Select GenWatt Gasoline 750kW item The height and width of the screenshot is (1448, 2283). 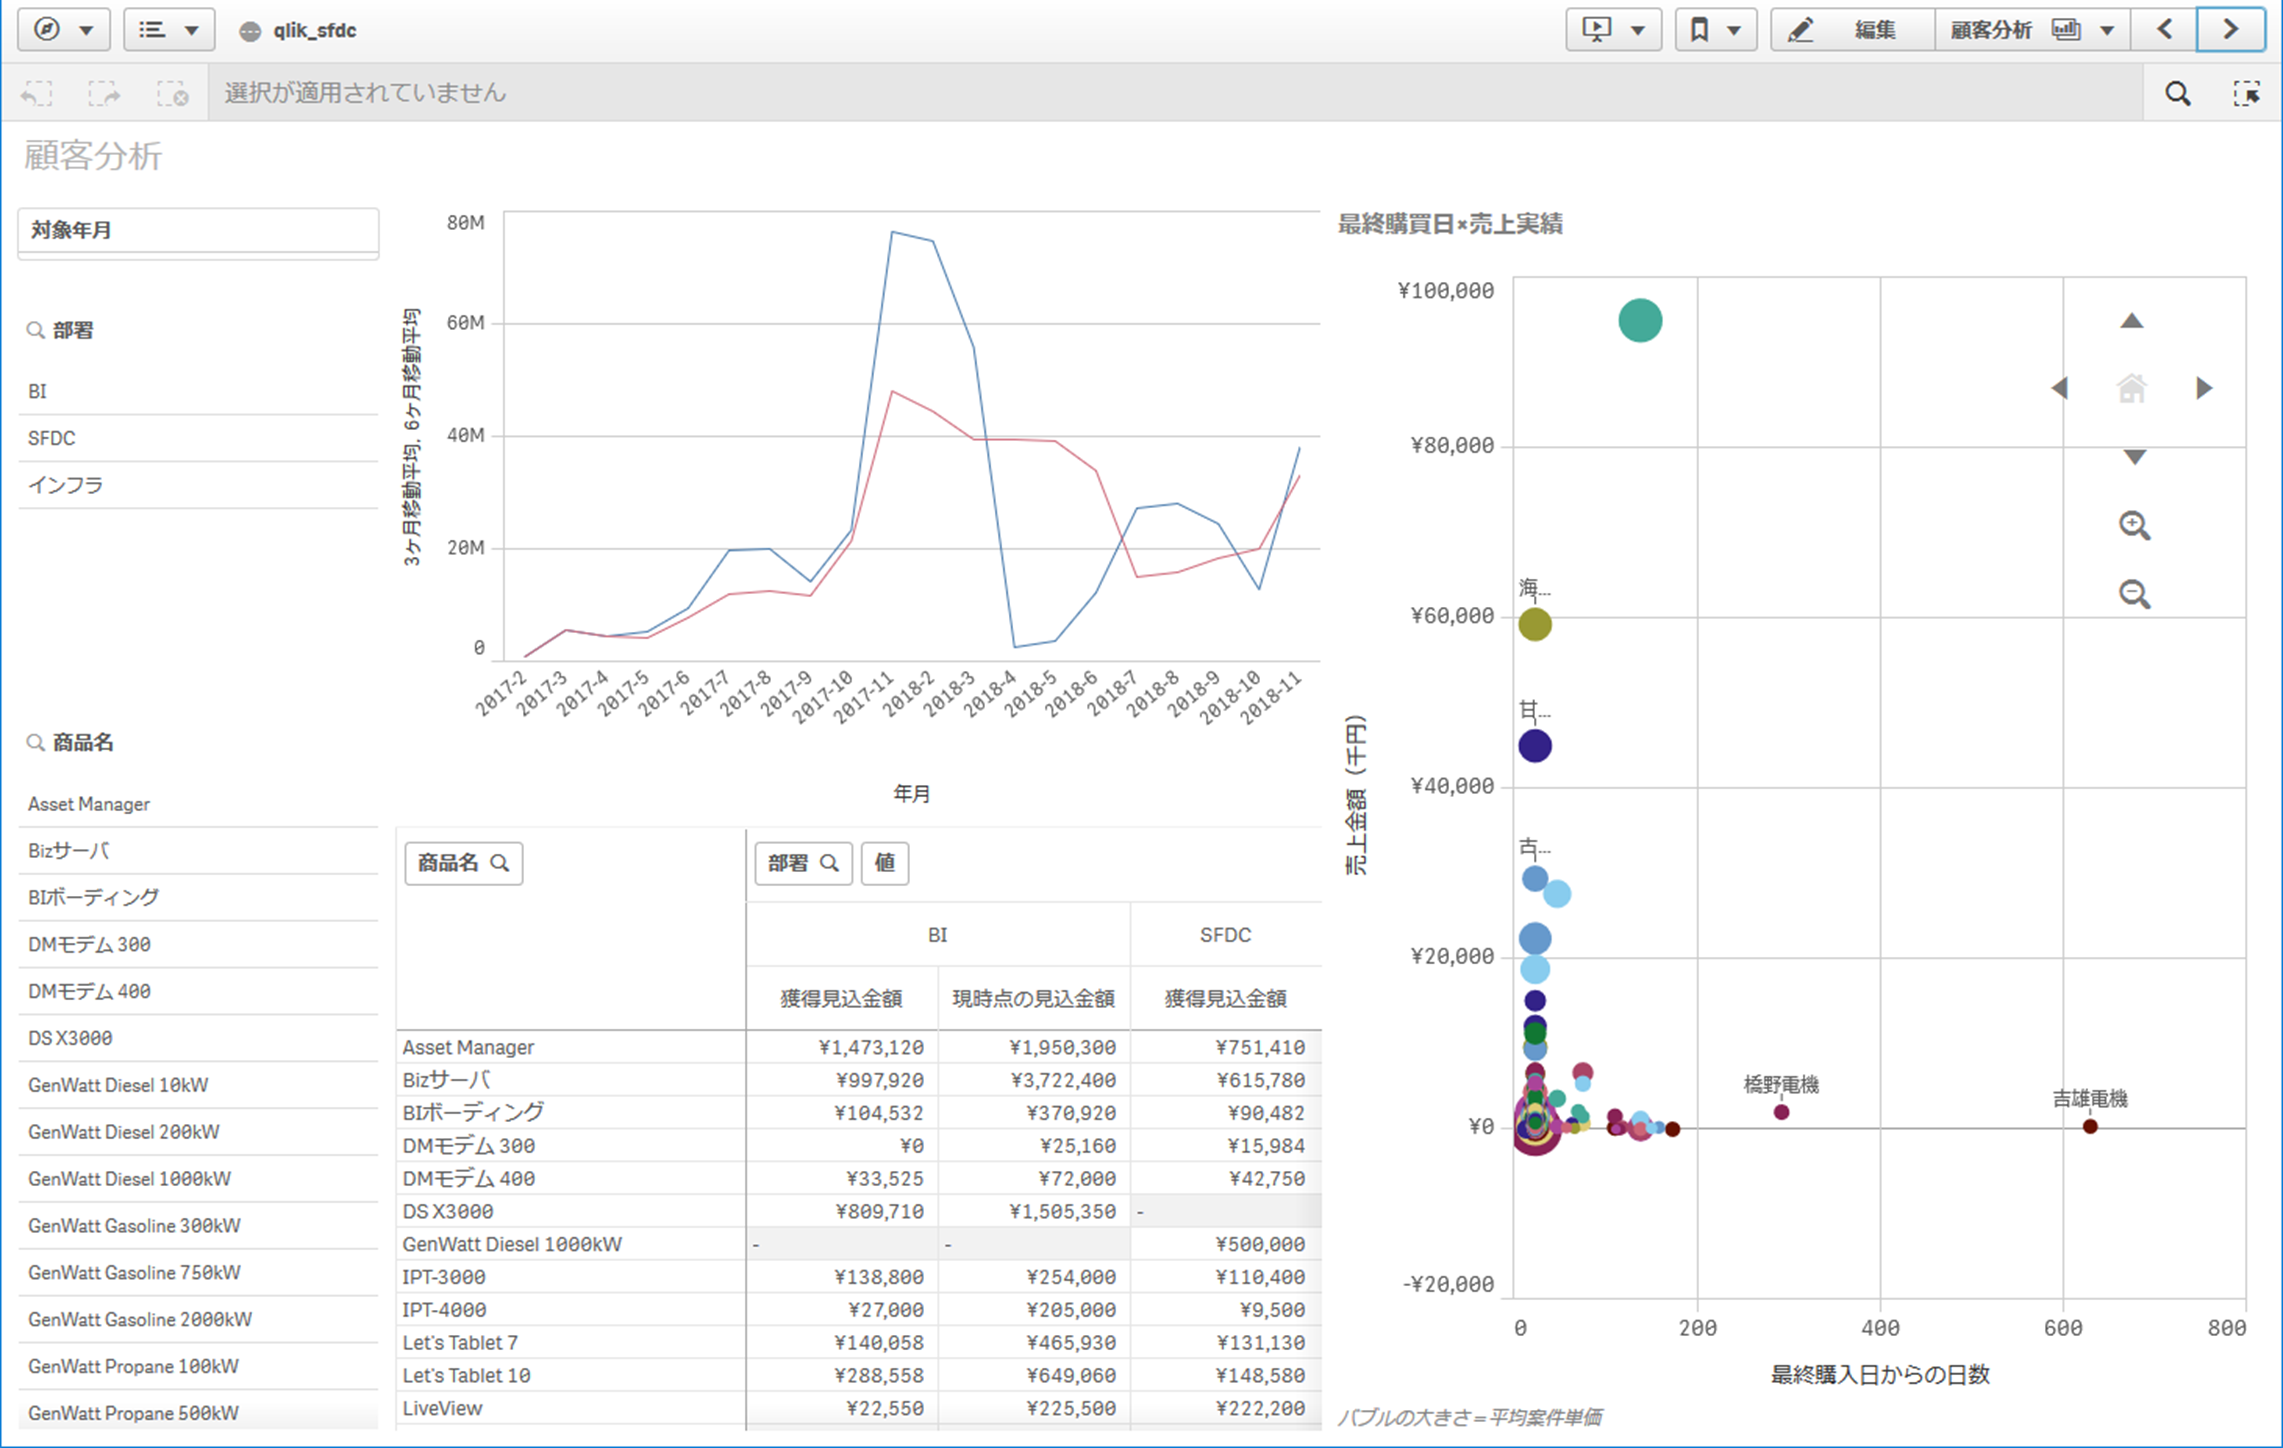(x=198, y=1273)
